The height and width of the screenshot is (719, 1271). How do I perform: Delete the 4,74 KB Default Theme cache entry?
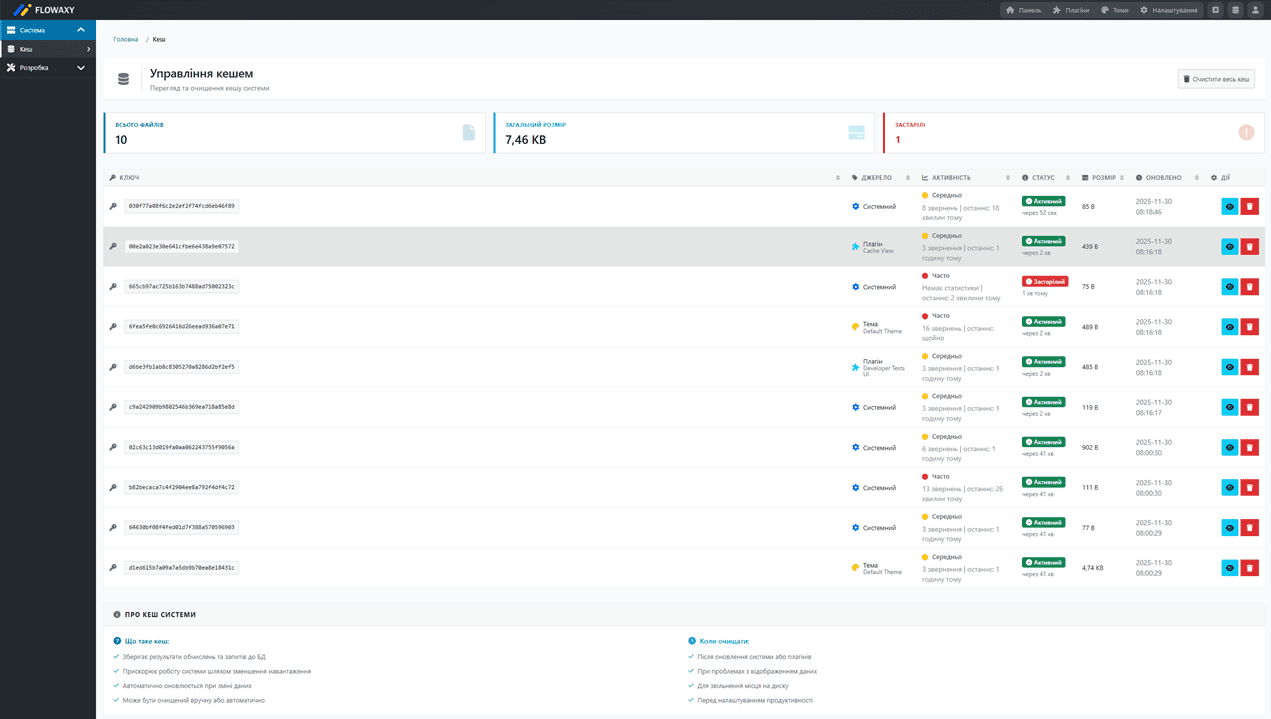pos(1249,568)
